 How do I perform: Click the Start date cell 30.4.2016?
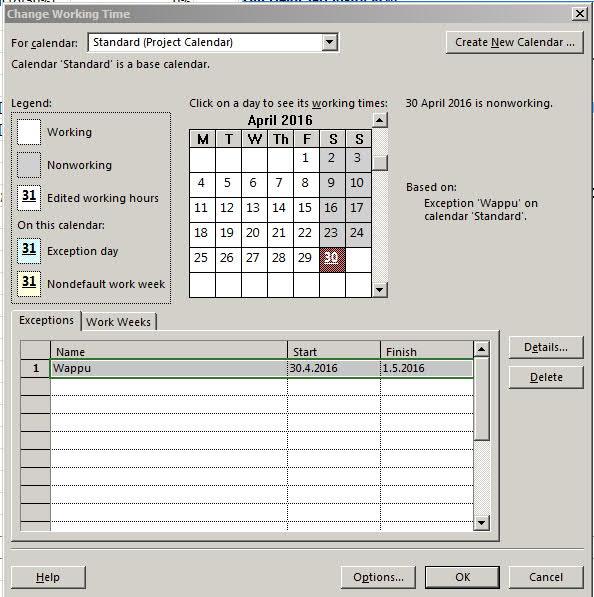pos(334,369)
